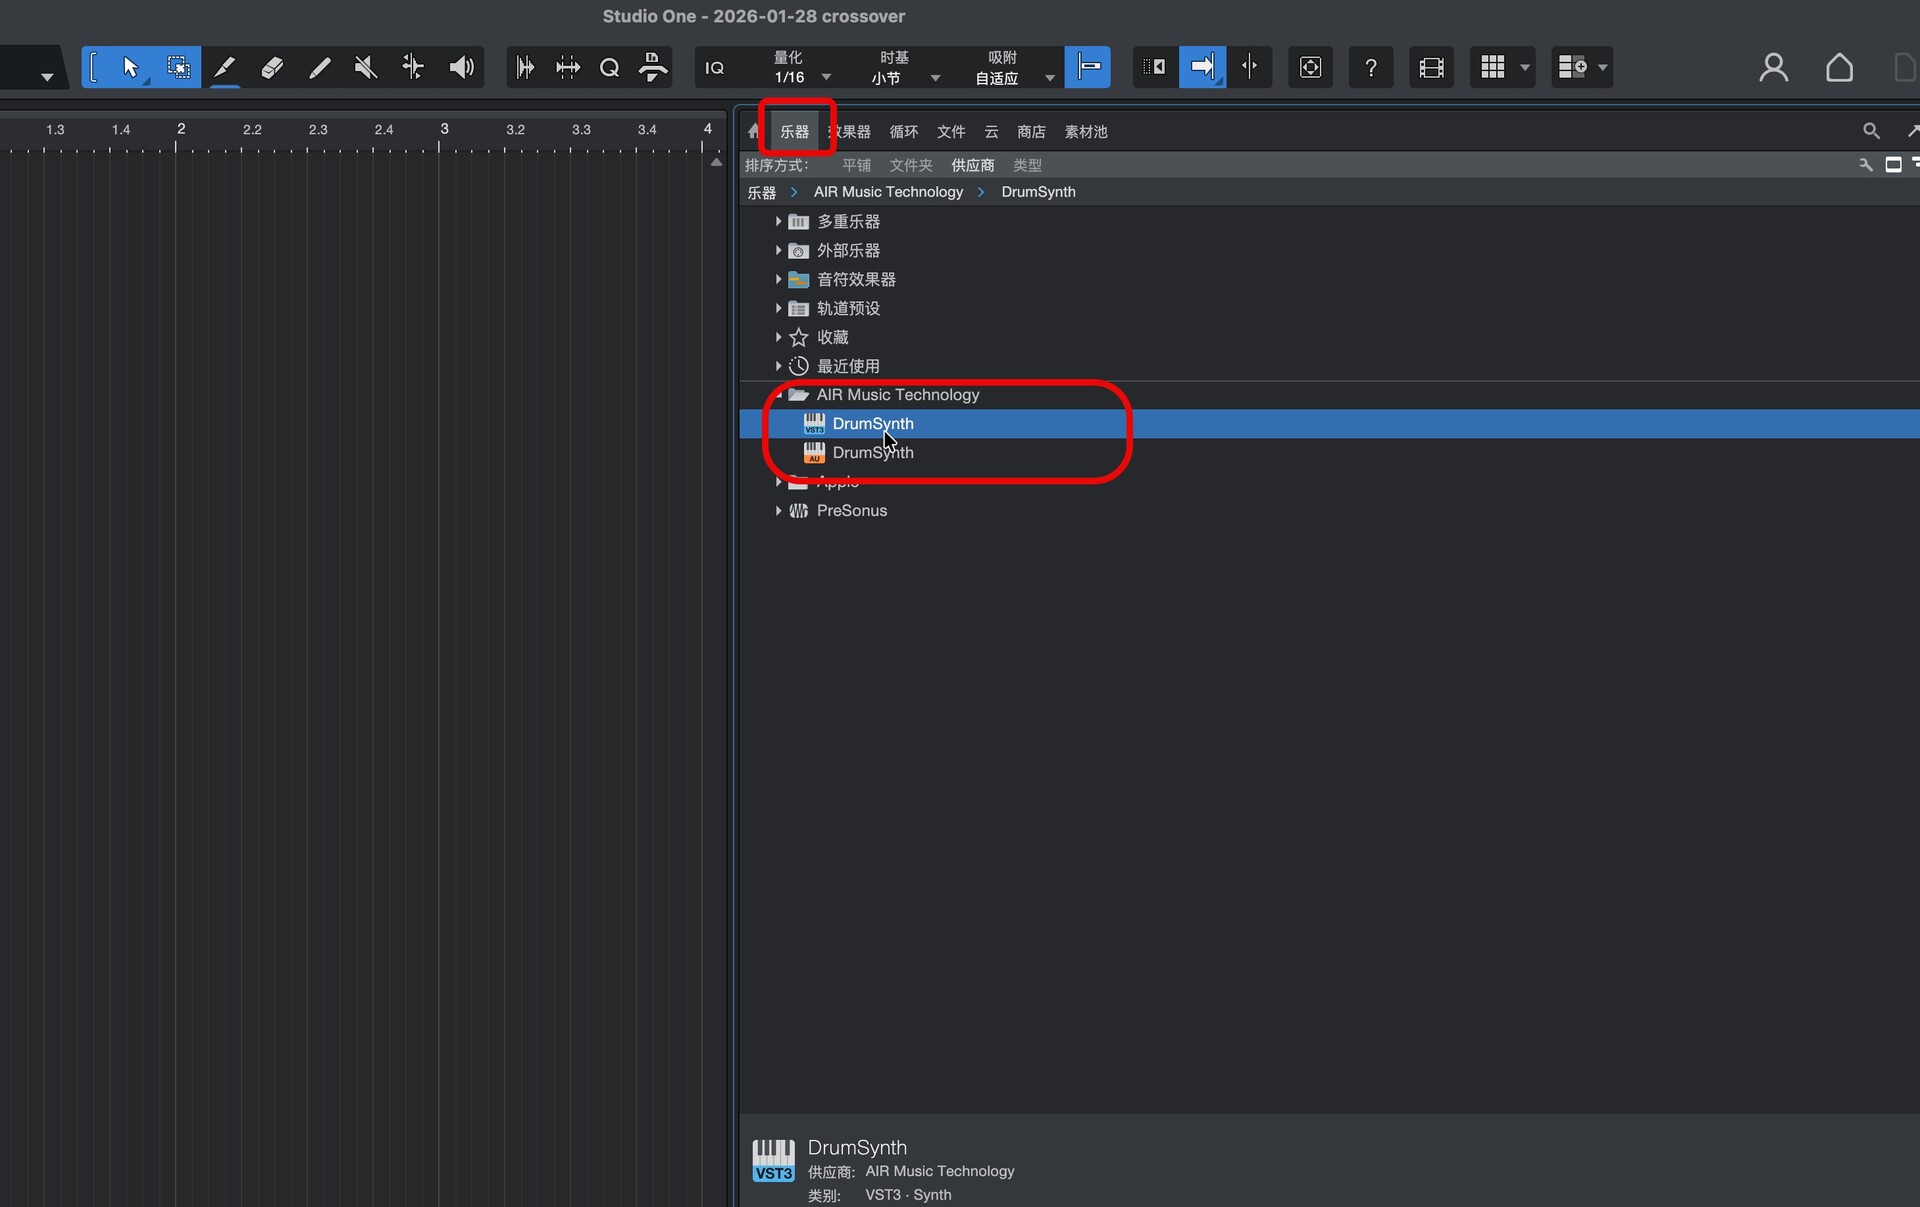
Task: Sort browser by 平铺 (flat)
Action: 856,165
